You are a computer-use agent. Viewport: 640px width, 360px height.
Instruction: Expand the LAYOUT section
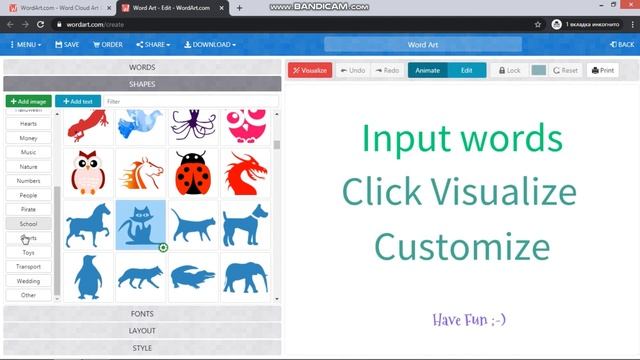click(x=142, y=331)
